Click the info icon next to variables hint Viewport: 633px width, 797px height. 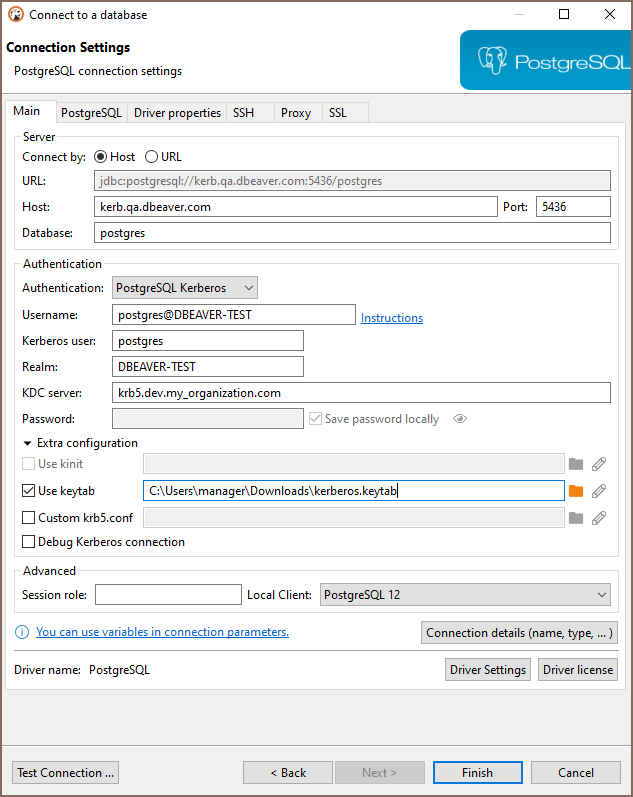(x=22, y=633)
